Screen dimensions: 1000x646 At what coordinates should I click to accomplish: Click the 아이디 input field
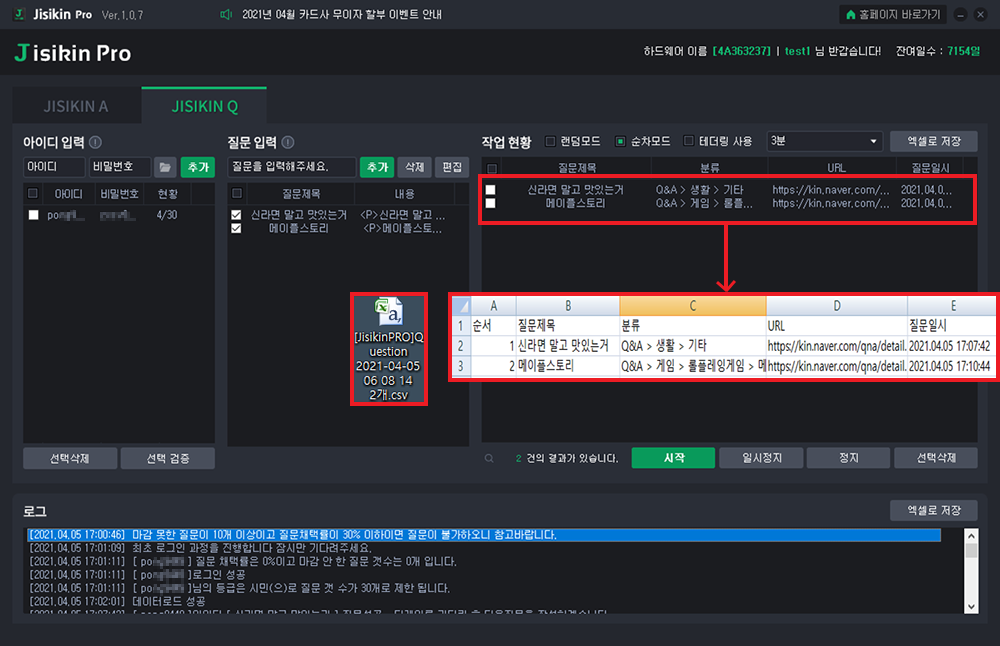coord(54,167)
